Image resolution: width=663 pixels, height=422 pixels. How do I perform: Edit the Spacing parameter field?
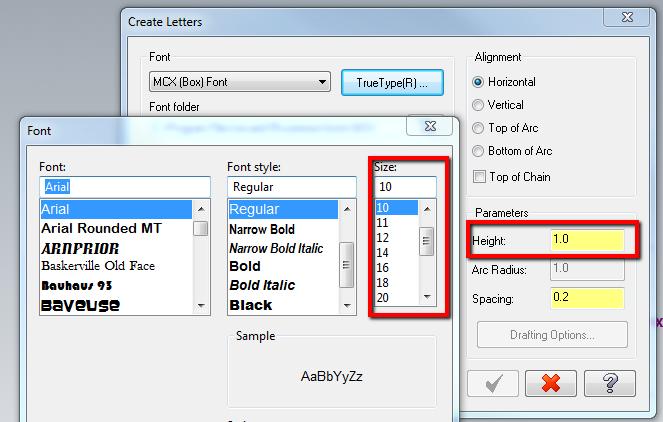click(587, 298)
